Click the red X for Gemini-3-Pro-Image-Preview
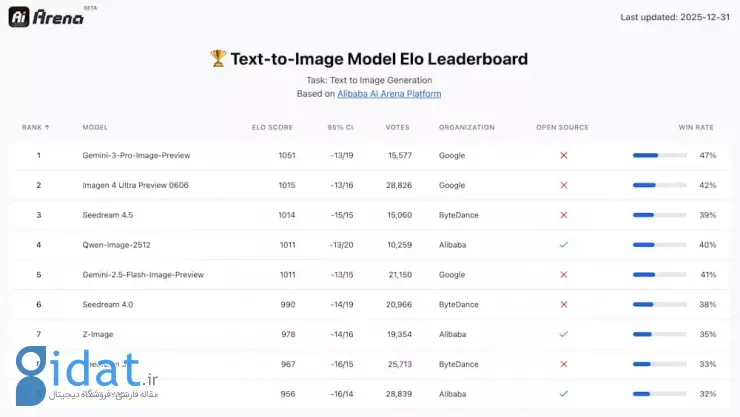Viewport: 740px width, 417px height. (563, 155)
